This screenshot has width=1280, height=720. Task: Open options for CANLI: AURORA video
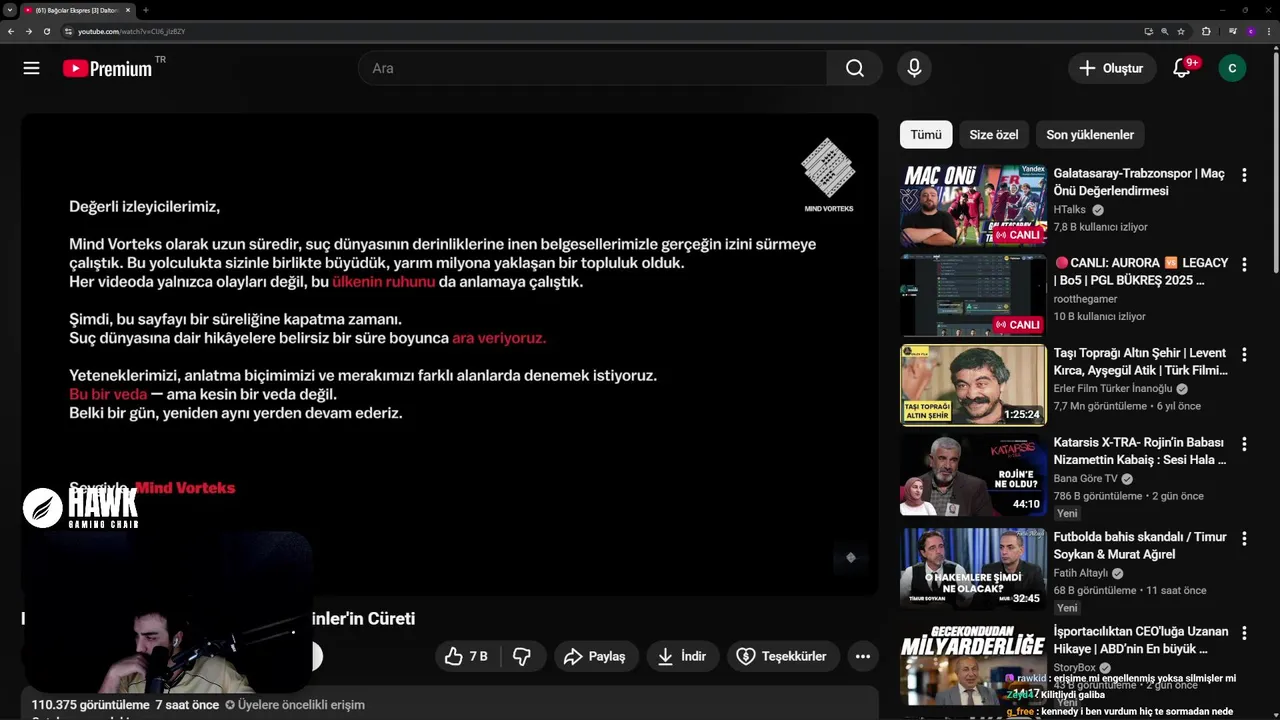click(x=1244, y=265)
